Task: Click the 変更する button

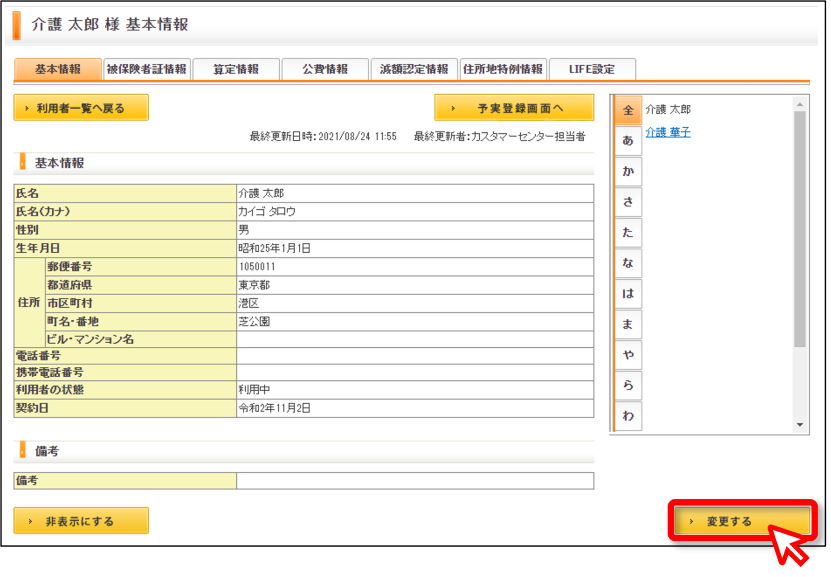Action: coord(742,521)
